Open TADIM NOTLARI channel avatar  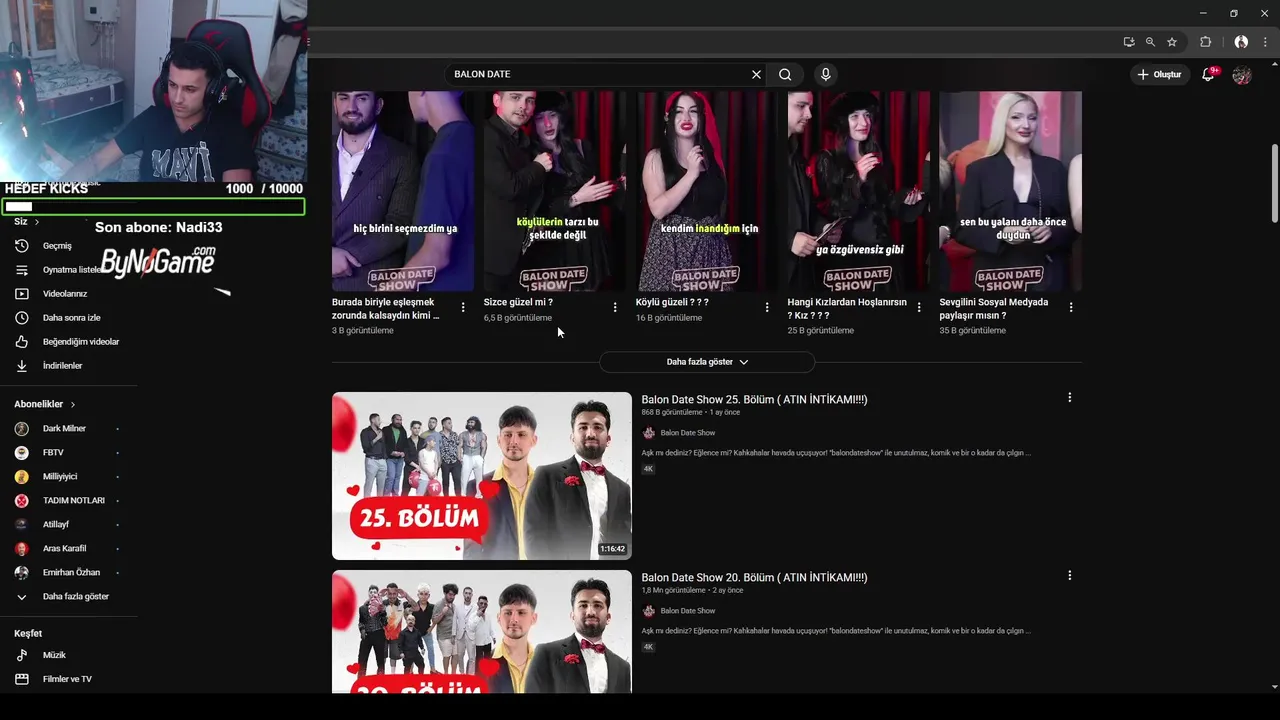click(22, 501)
